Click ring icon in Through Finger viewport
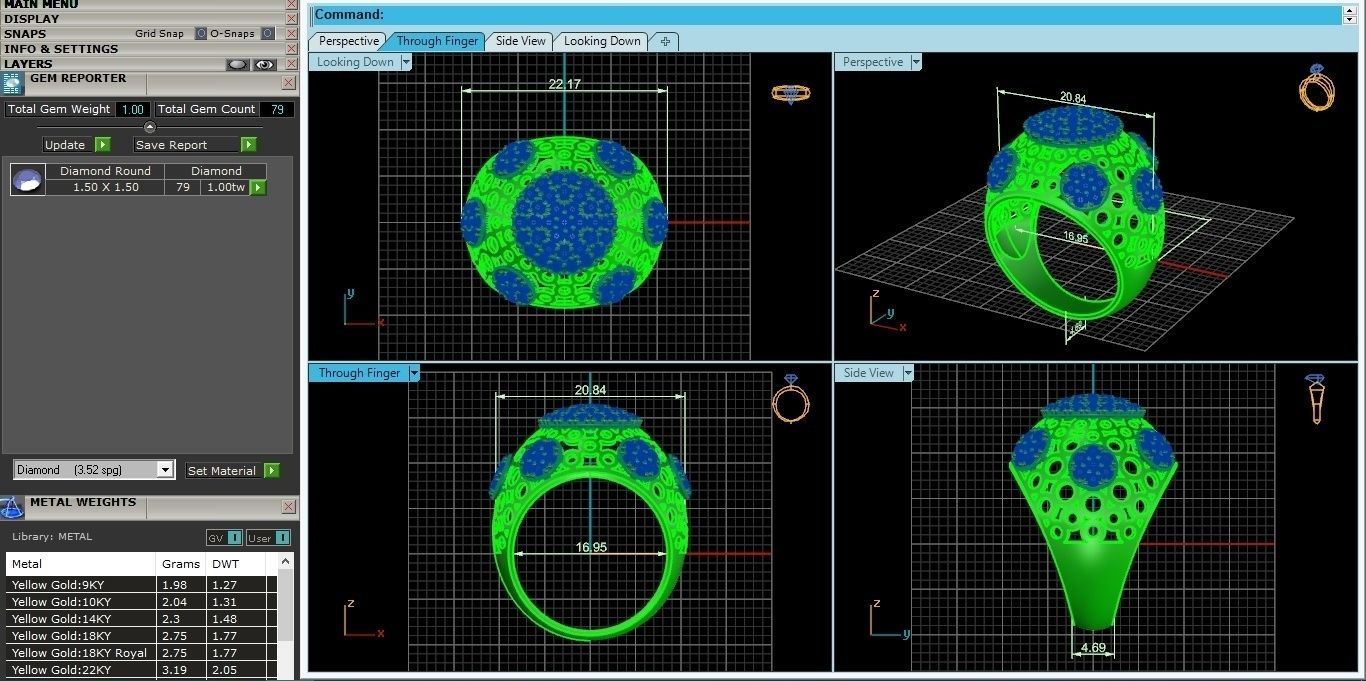Viewport: 1366px width, 681px height. tap(790, 398)
